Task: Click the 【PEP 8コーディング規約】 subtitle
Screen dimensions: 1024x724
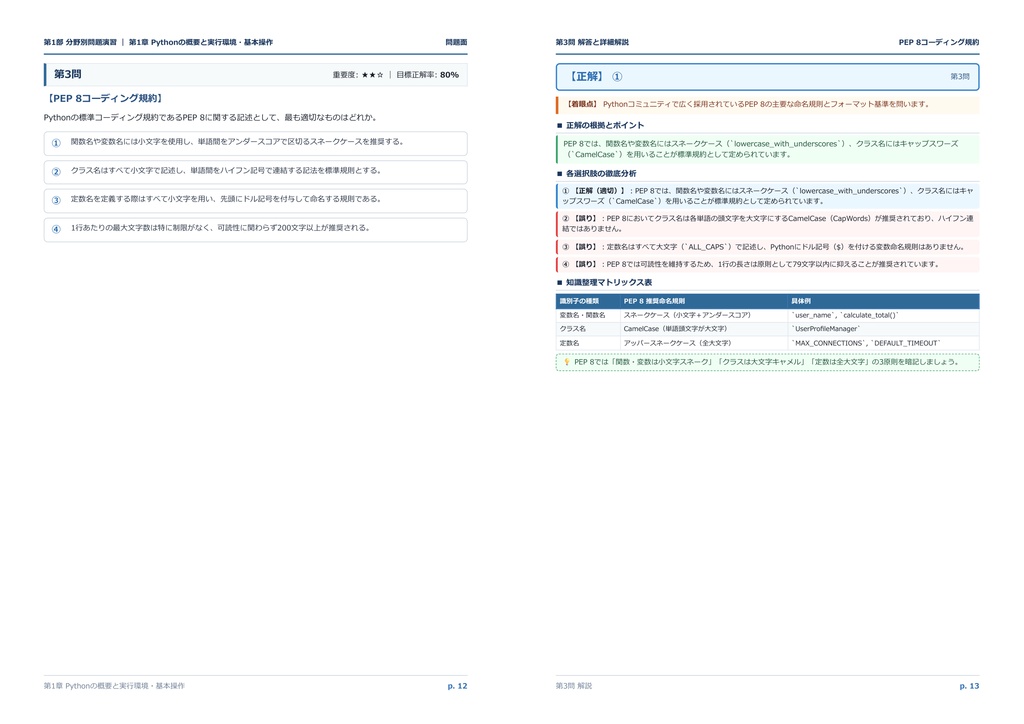Action: click(104, 99)
